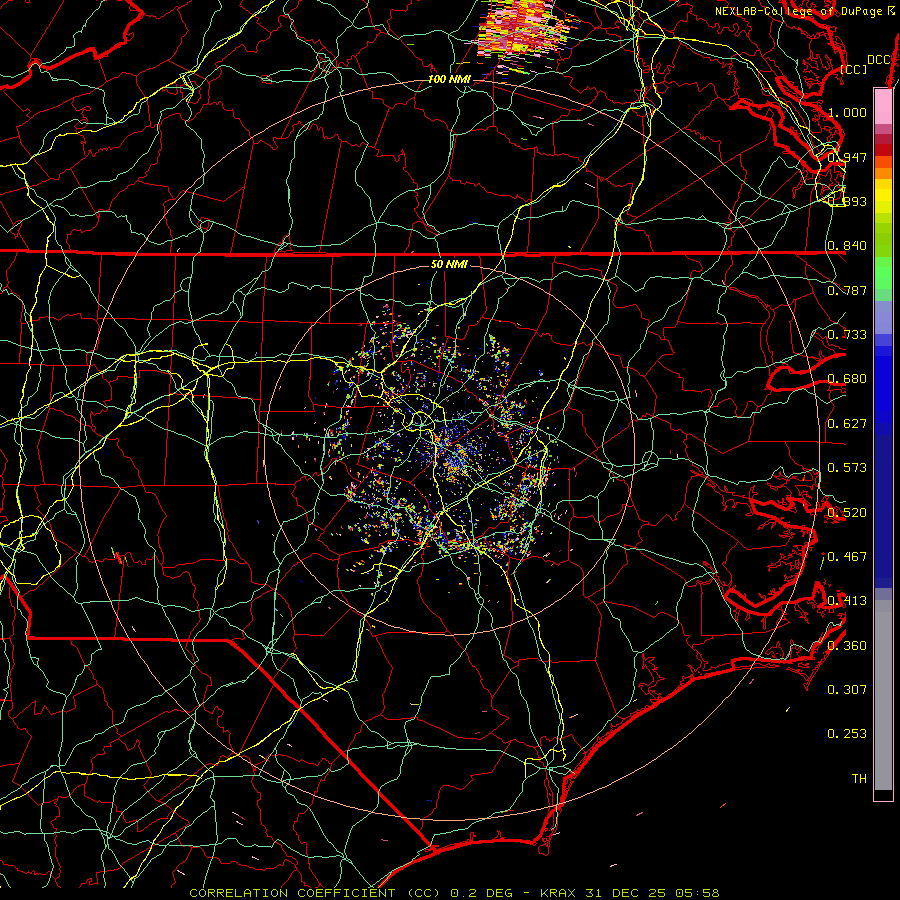The image size is (900, 900).
Task: Select the pink segment of the color bar
Action: (883, 106)
